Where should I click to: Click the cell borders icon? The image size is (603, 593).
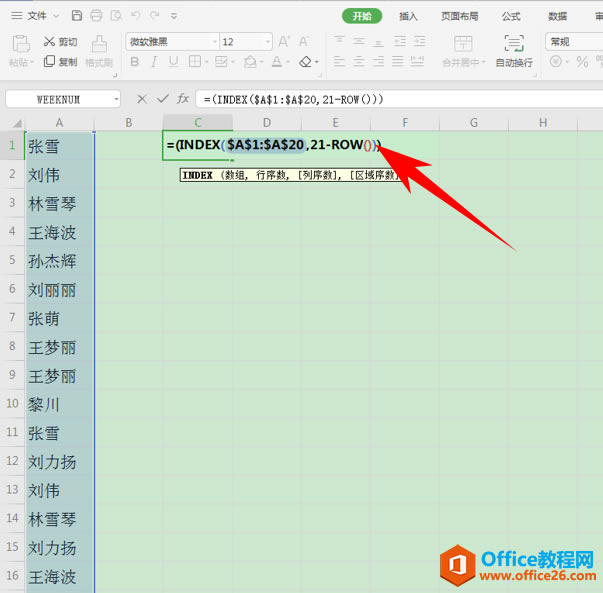[195, 61]
